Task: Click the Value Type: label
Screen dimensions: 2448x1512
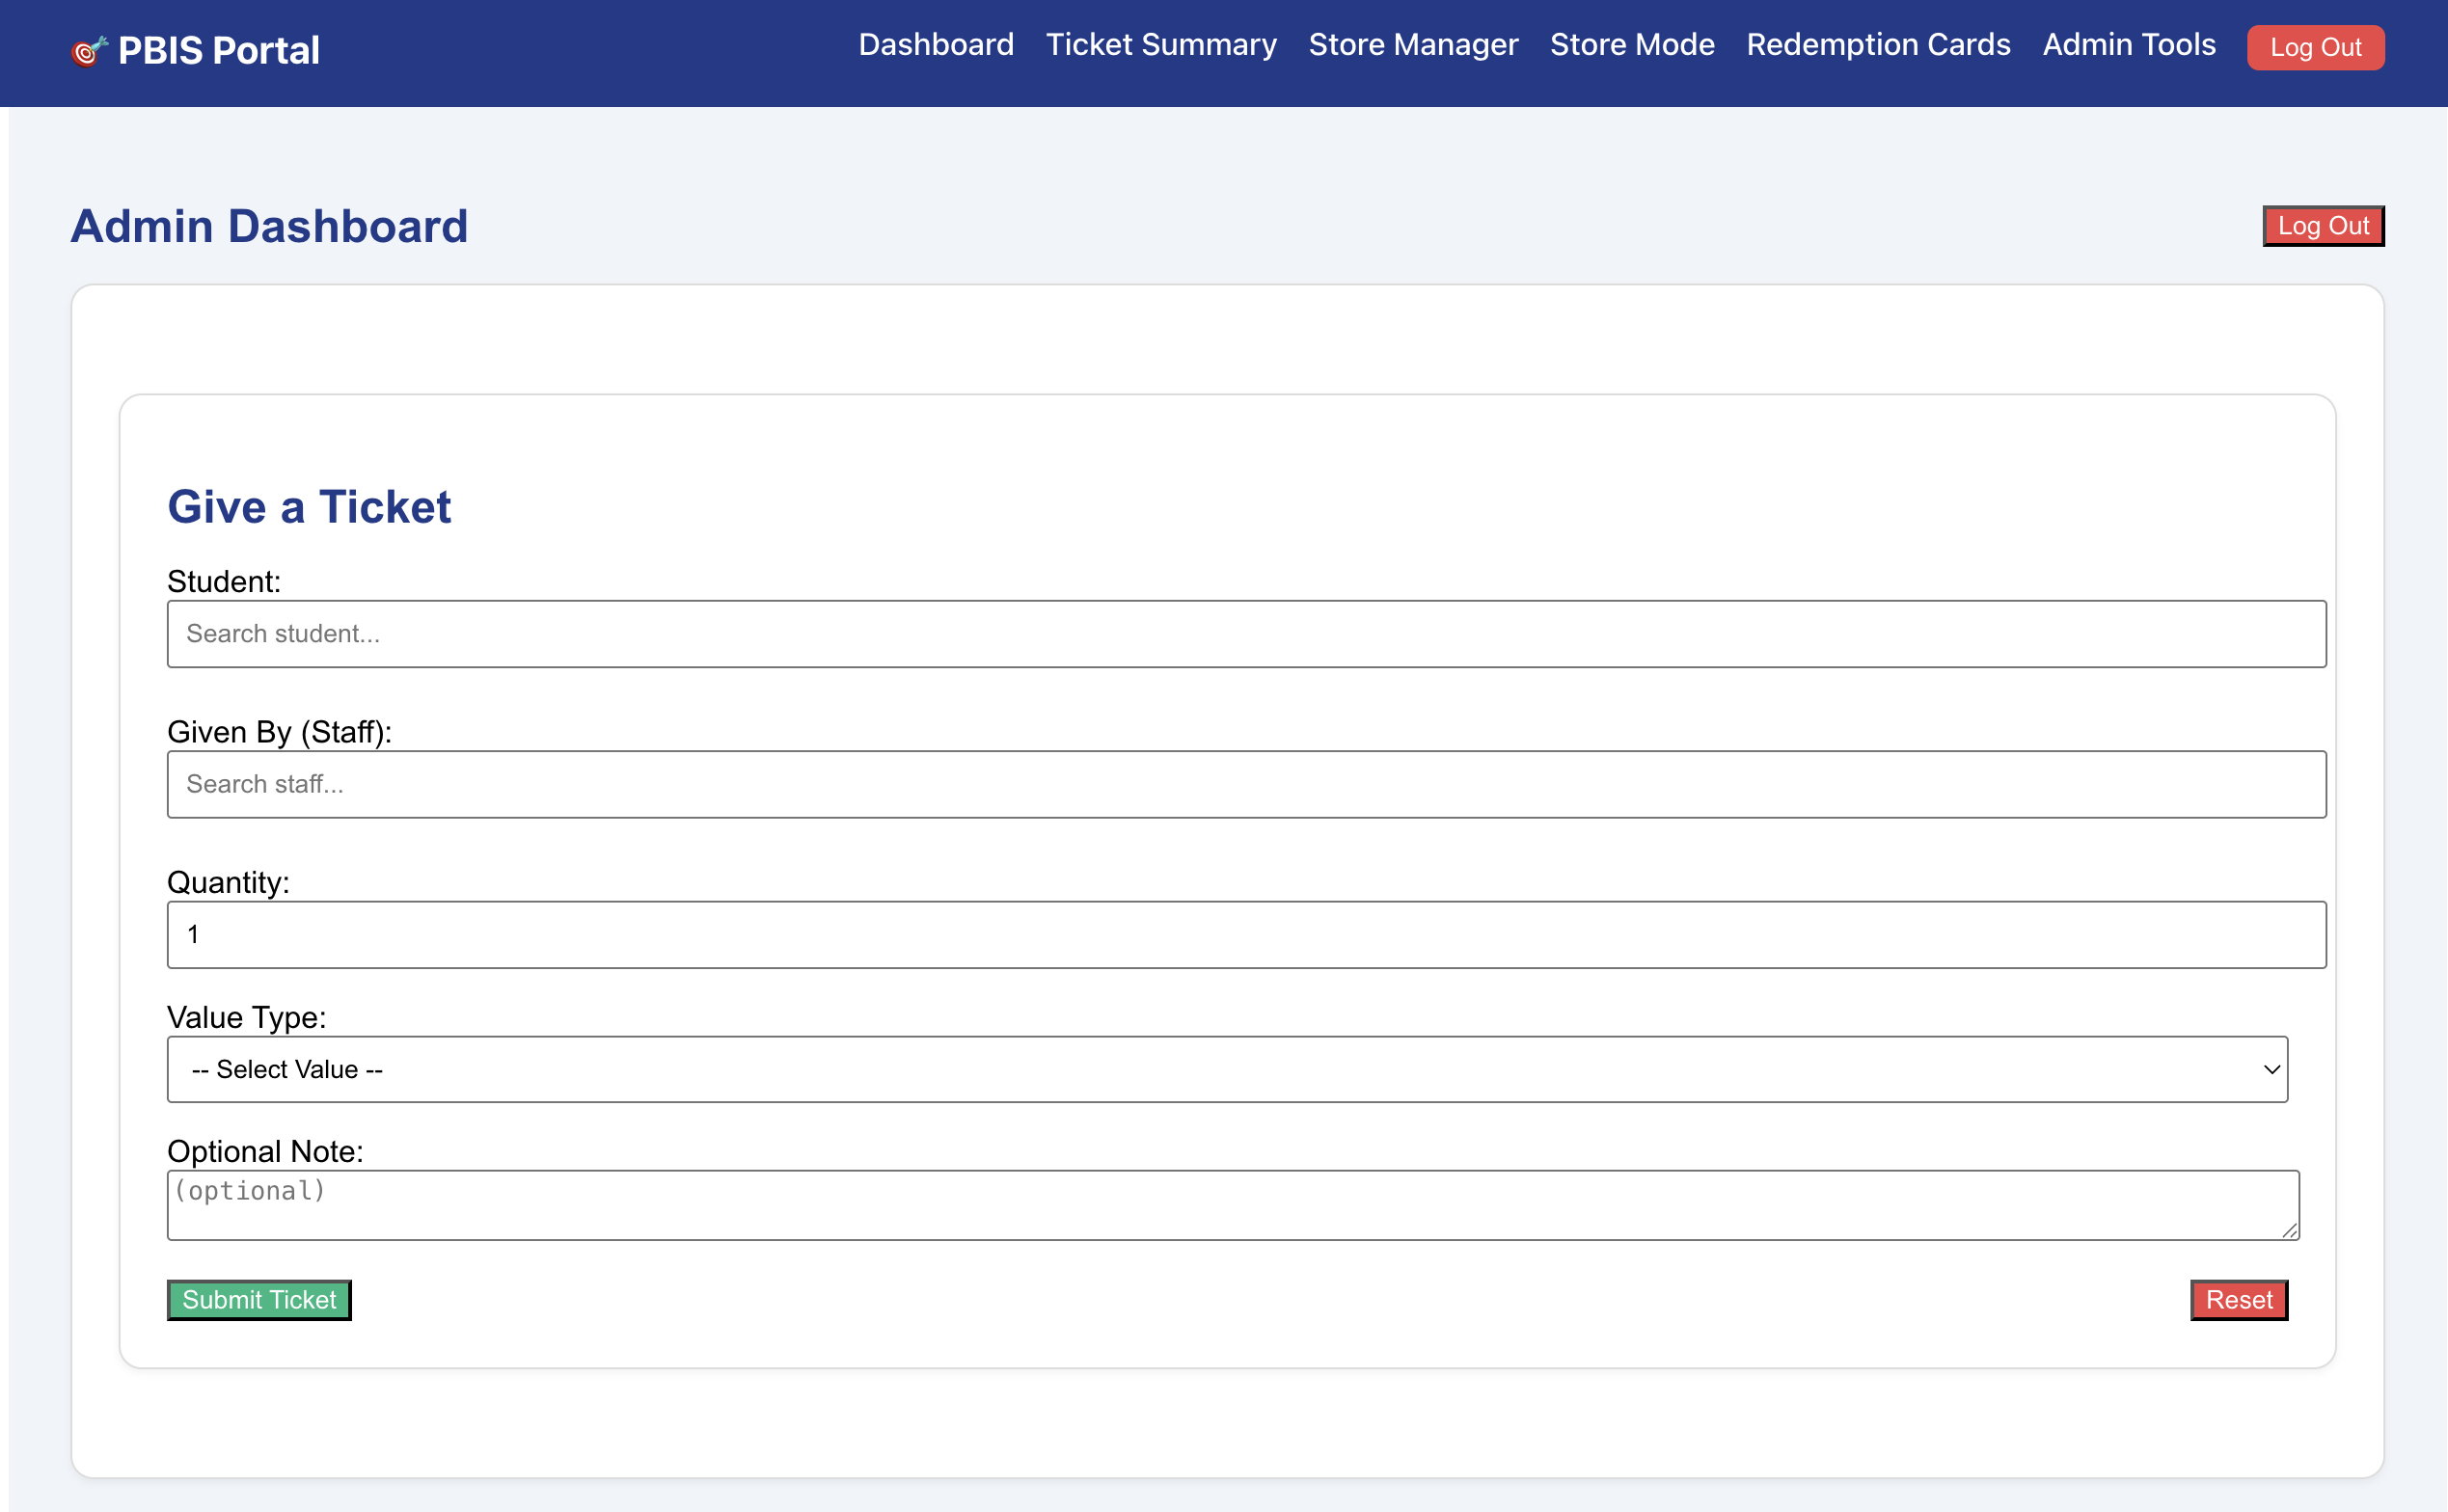Action: click(246, 1017)
